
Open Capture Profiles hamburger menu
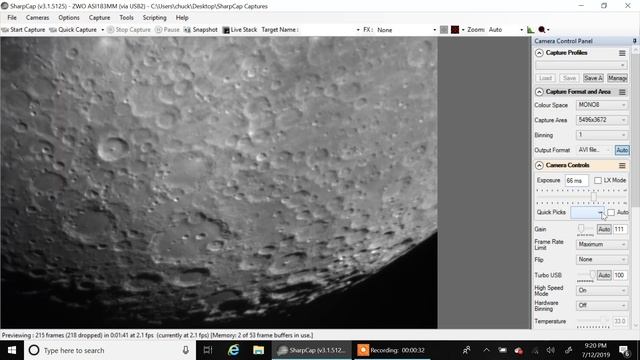click(x=622, y=53)
